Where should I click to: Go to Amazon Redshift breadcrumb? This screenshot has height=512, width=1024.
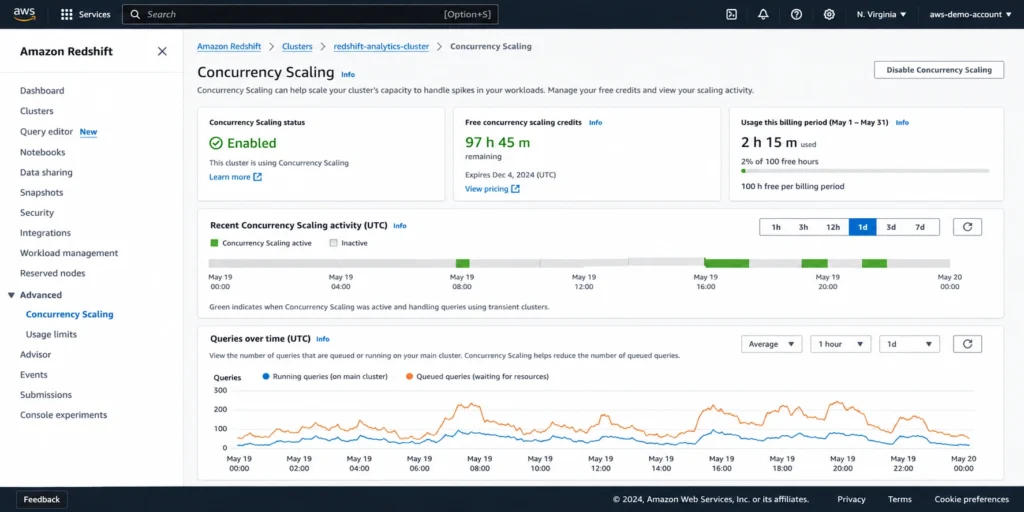[x=229, y=46]
